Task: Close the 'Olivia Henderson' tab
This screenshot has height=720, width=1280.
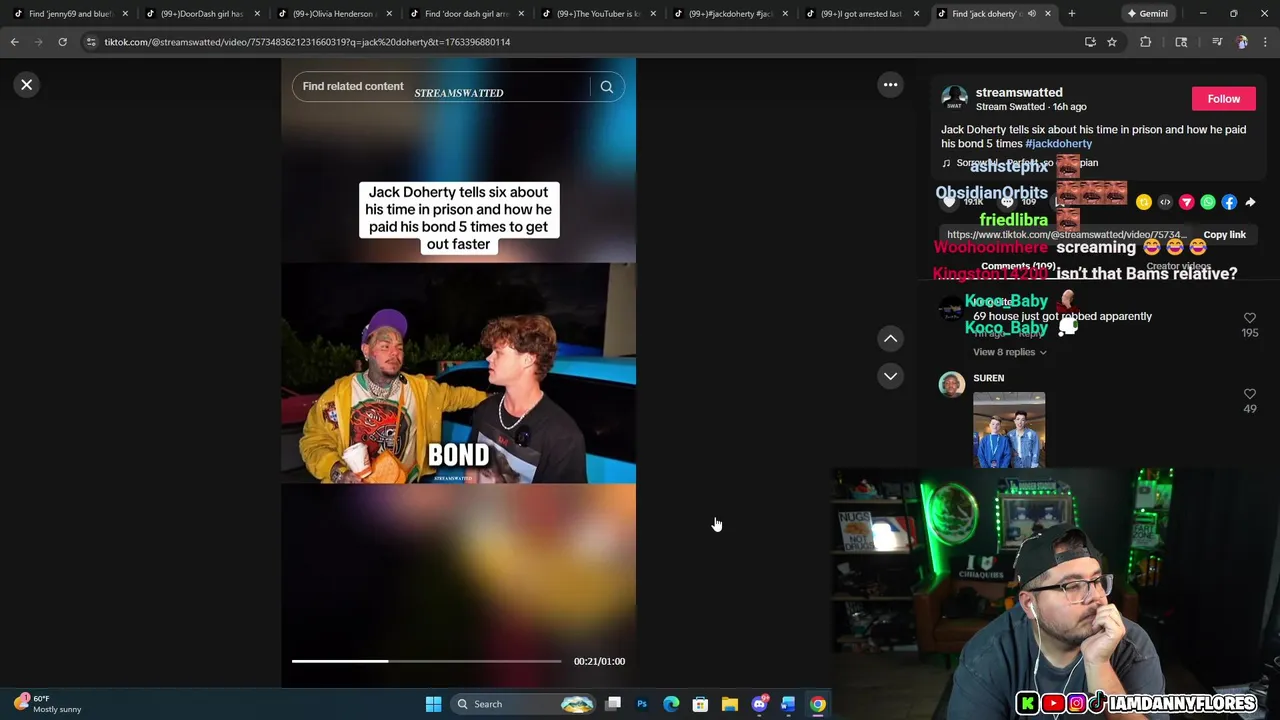Action: click(389, 14)
